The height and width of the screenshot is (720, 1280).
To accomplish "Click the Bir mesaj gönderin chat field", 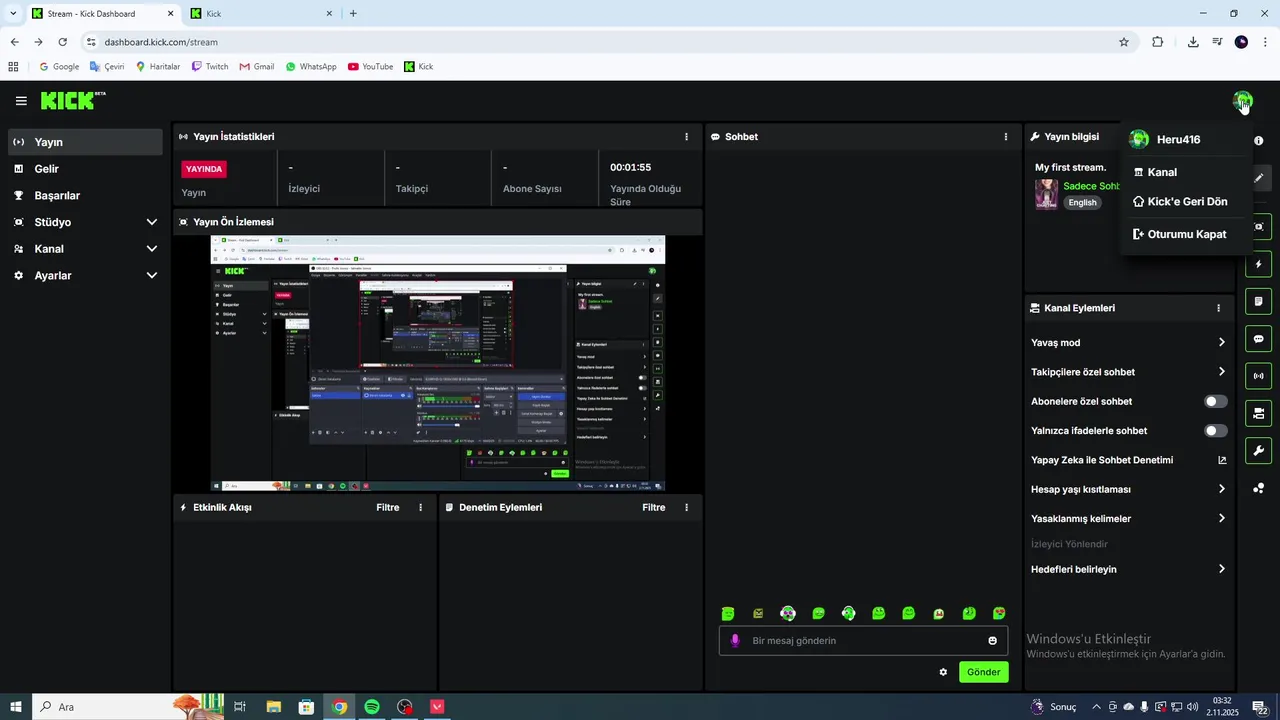I will (x=863, y=641).
